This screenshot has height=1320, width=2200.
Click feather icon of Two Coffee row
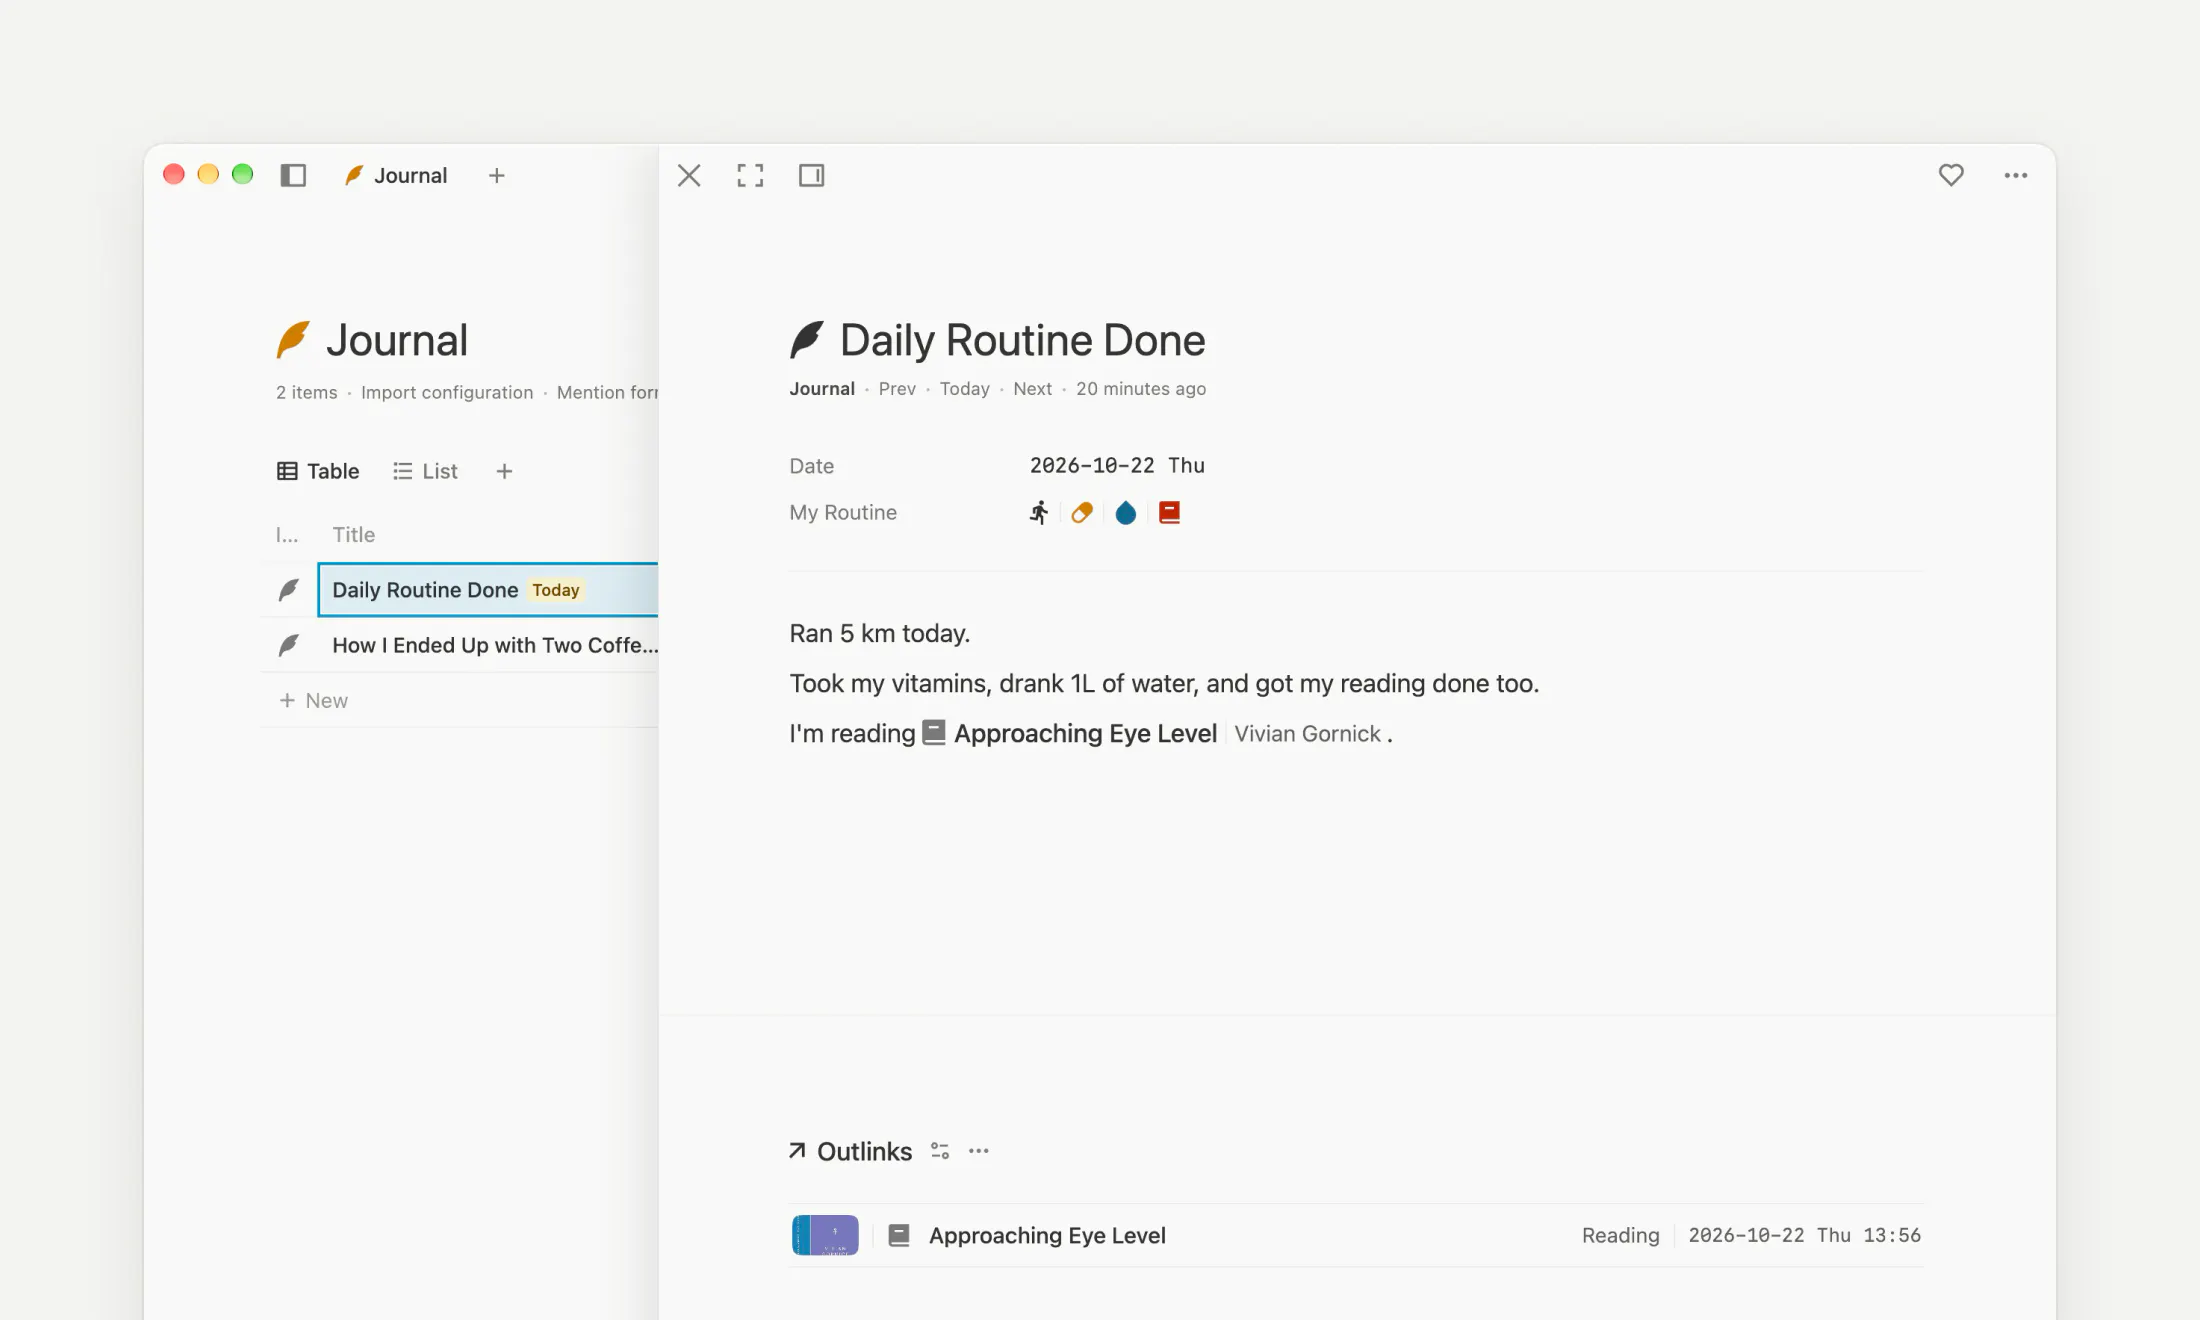point(288,646)
